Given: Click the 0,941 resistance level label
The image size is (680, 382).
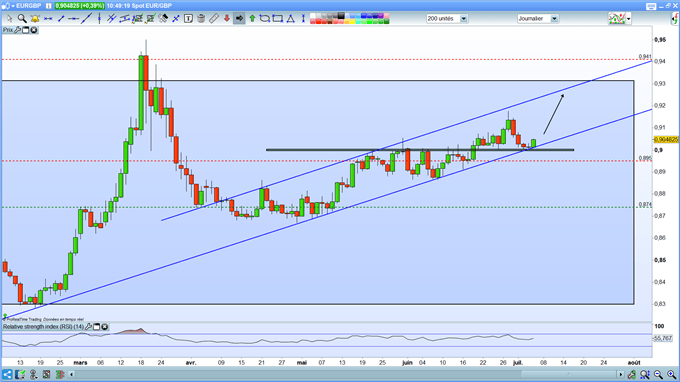Looking at the screenshot, I should click(645, 56).
